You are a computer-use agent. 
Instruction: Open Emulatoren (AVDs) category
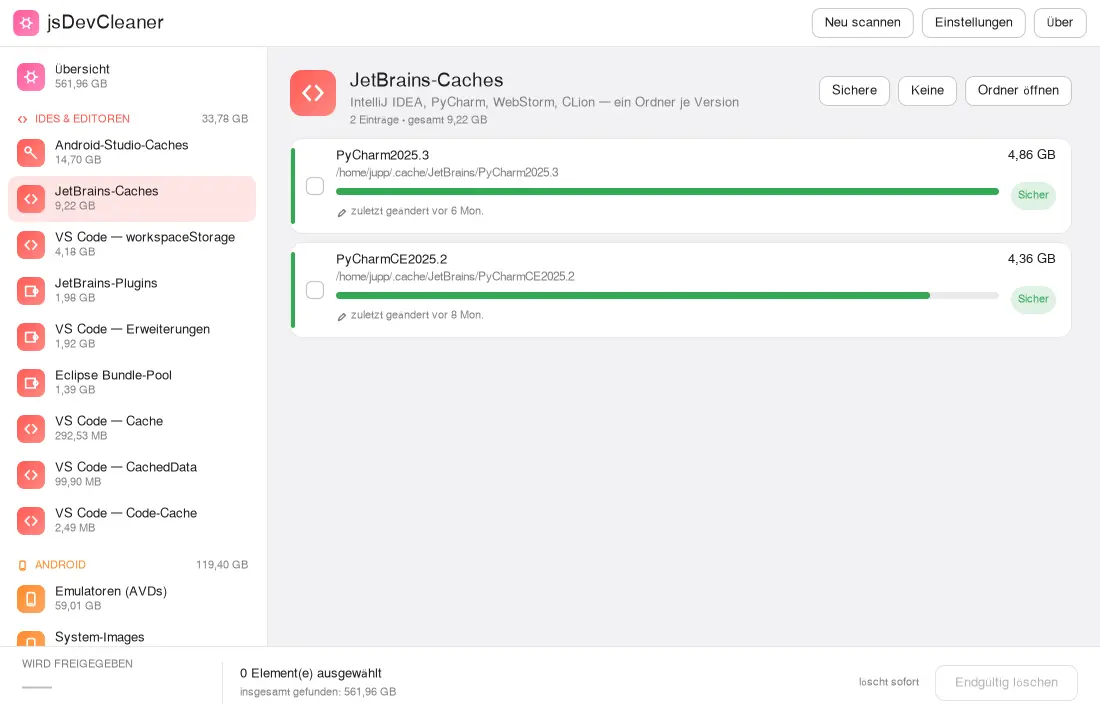click(132, 599)
